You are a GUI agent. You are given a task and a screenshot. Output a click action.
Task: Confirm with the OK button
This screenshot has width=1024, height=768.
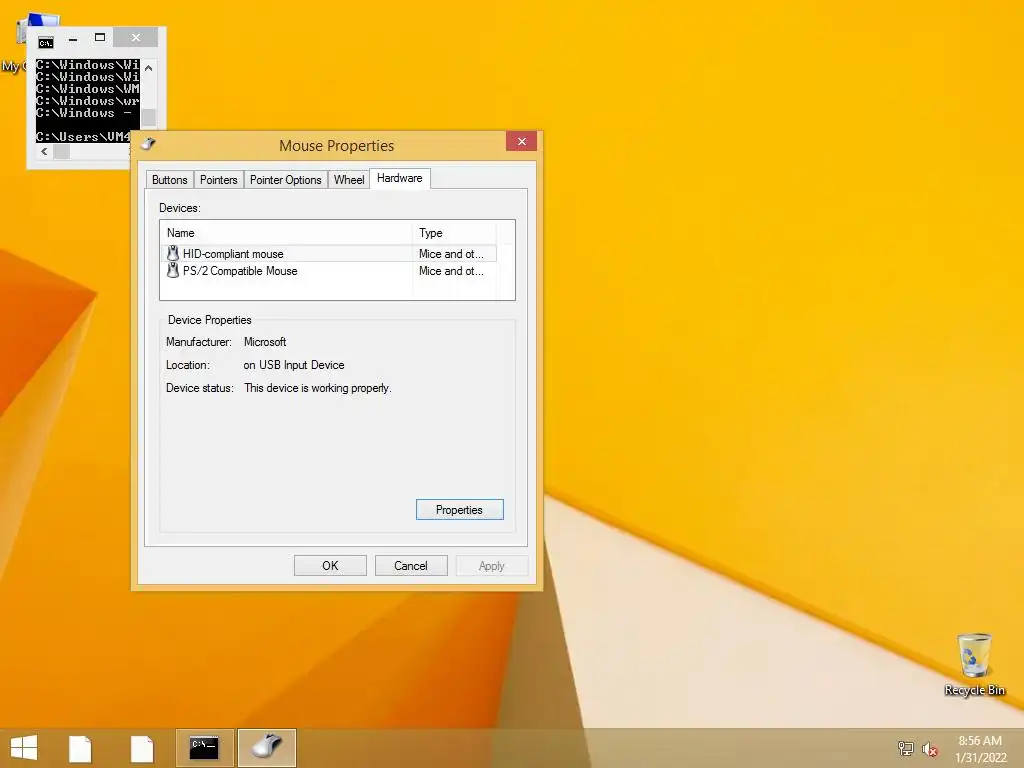pyautogui.click(x=330, y=566)
